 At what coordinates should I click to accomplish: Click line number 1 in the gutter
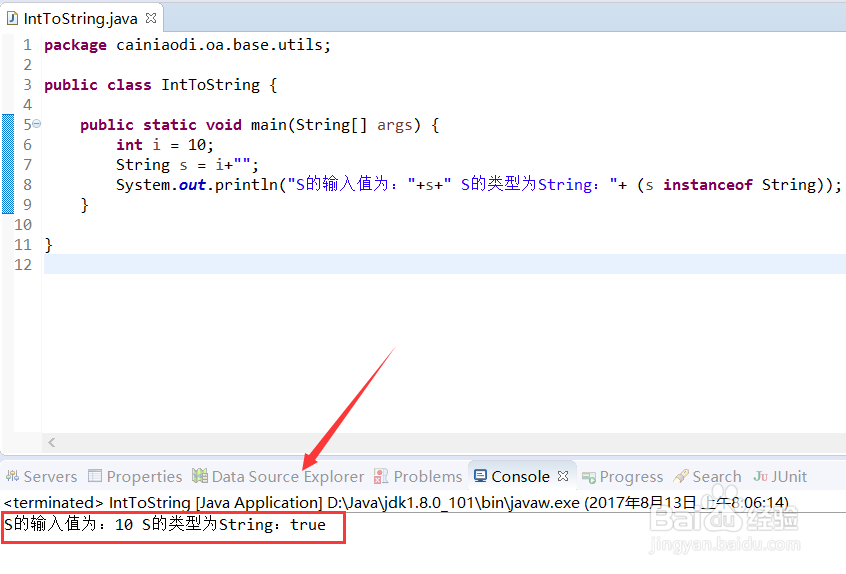[28, 45]
